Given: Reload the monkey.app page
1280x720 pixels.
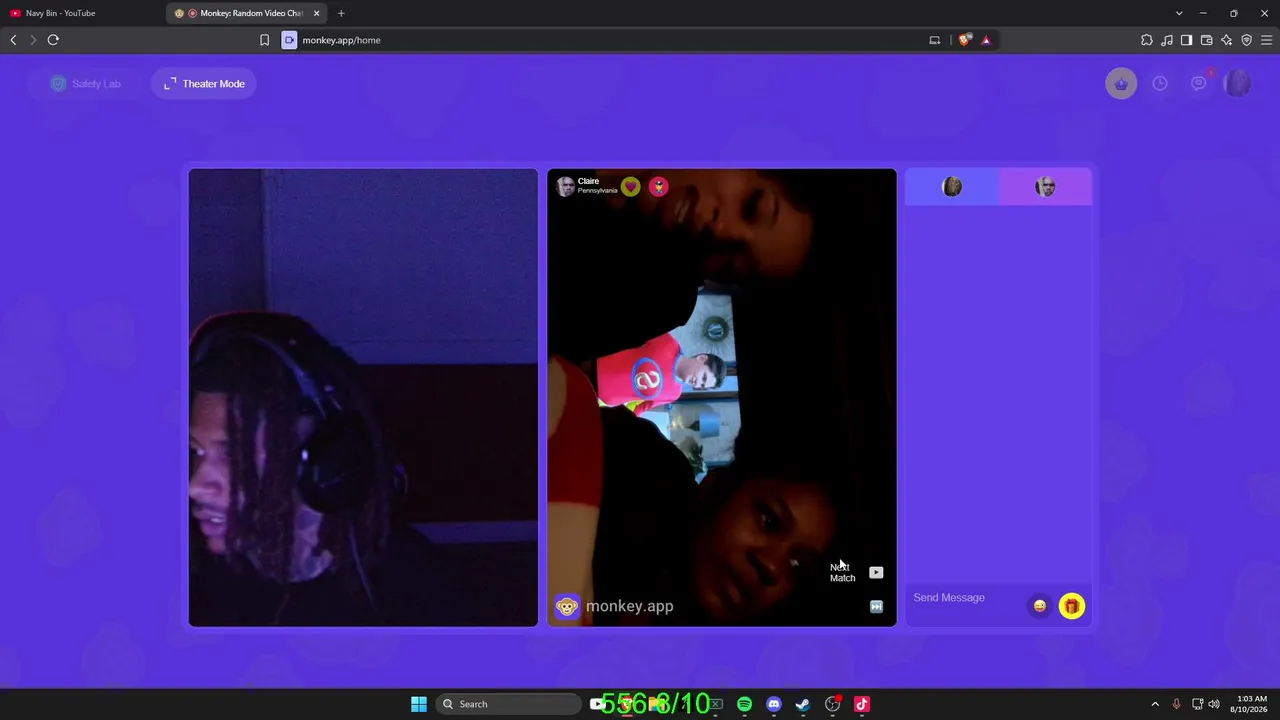Looking at the screenshot, I should [53, 40].
